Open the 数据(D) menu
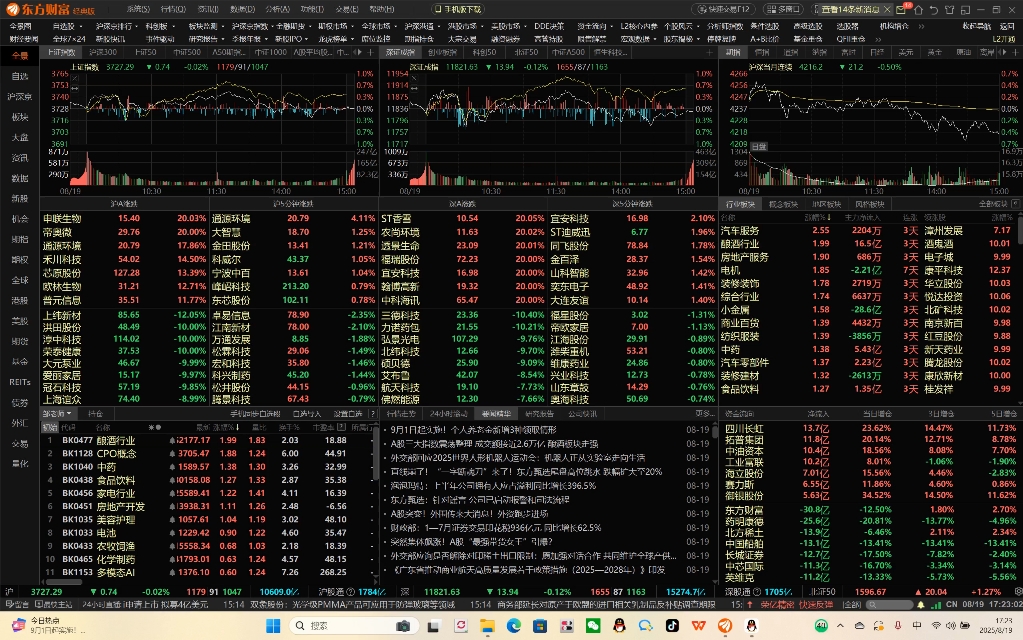Screen dimensions: 1023x640 [x=243, y=9]
